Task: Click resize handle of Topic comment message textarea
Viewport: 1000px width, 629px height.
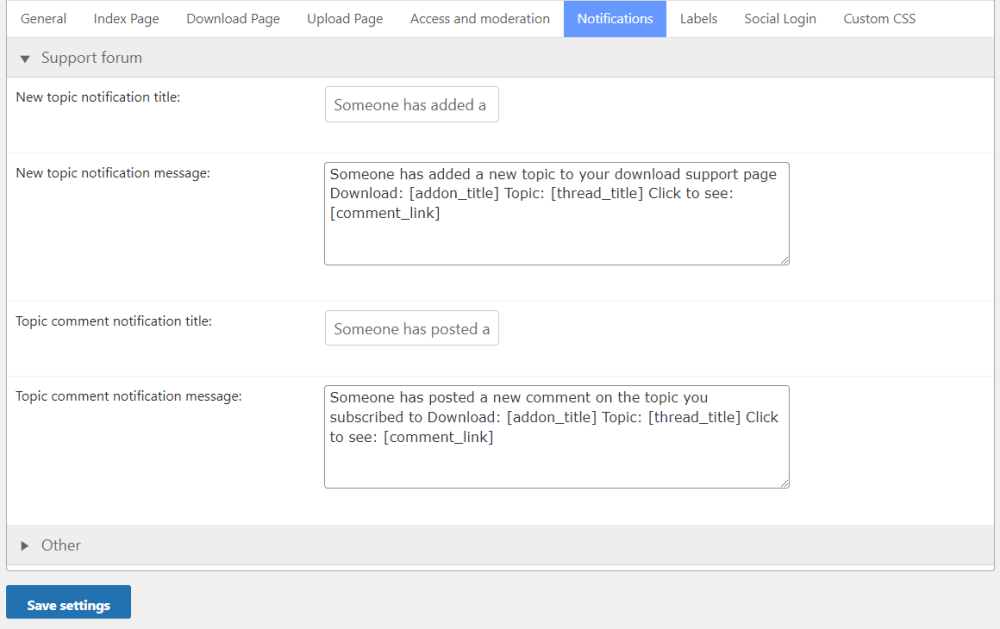Action: click(784, 483)
